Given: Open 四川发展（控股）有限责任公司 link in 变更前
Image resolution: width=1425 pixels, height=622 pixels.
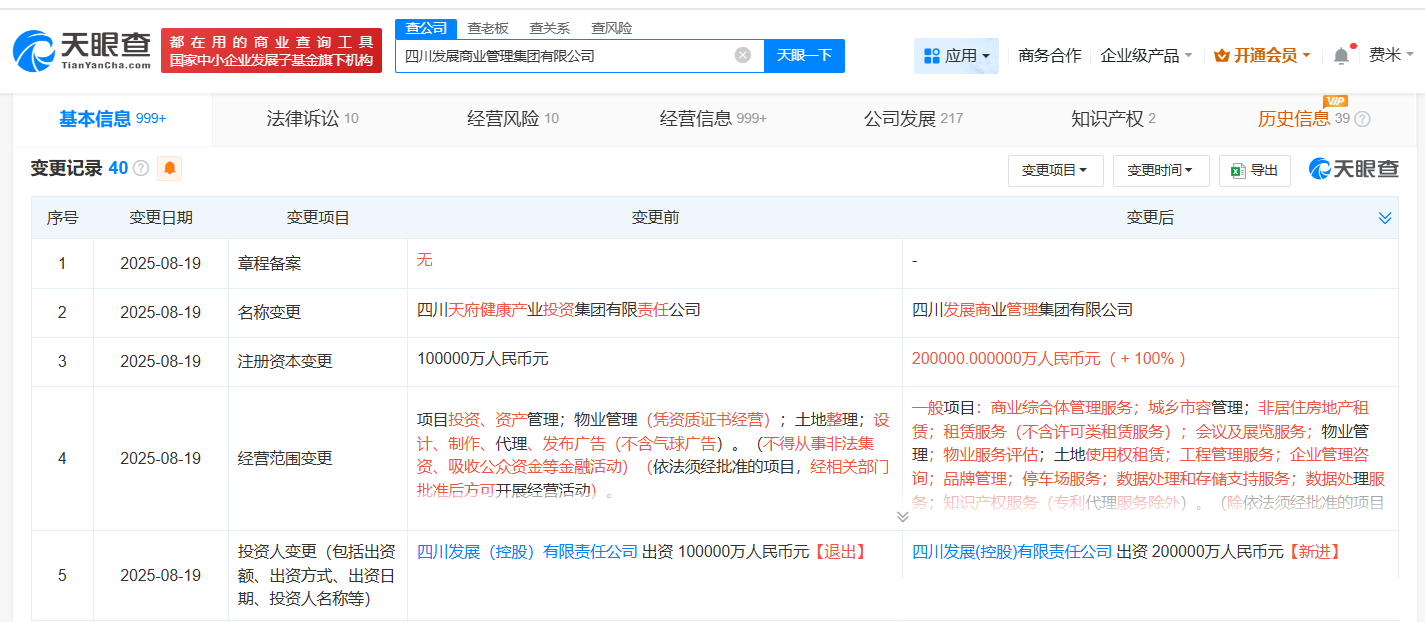Looking at the screenshot, I should [x=527, y=551].
